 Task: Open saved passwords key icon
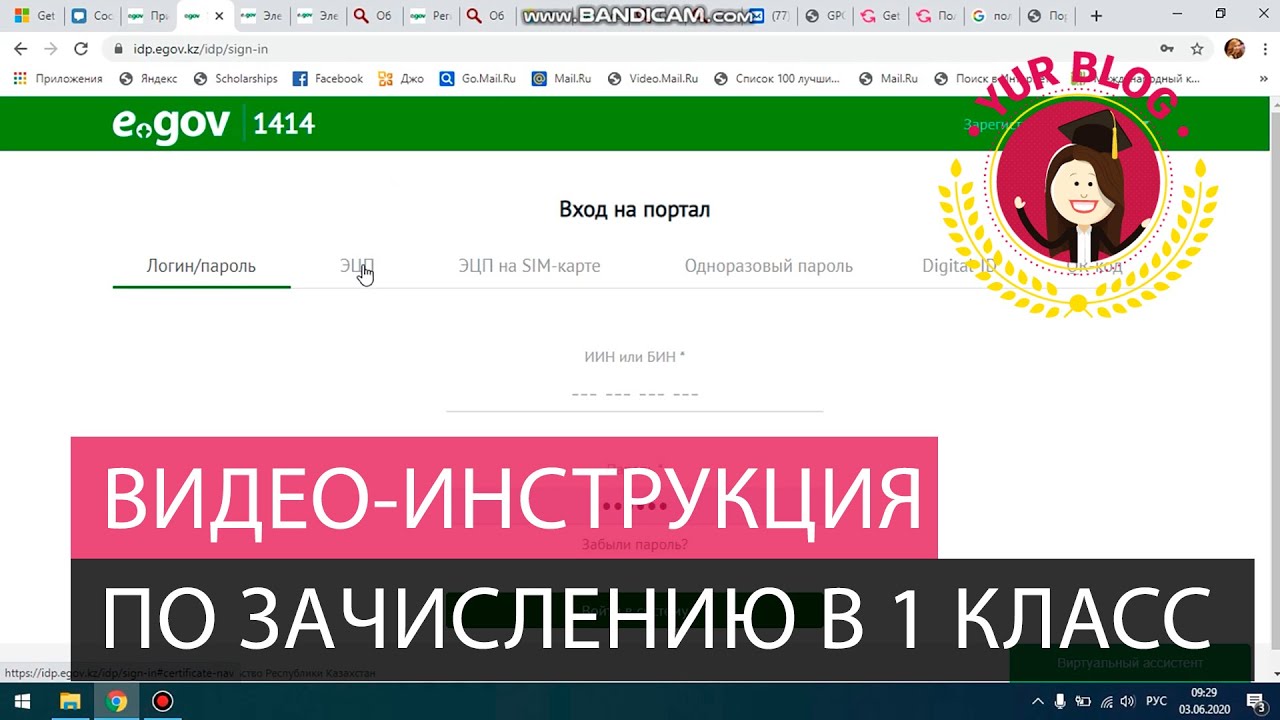[x=1166, y=48]
